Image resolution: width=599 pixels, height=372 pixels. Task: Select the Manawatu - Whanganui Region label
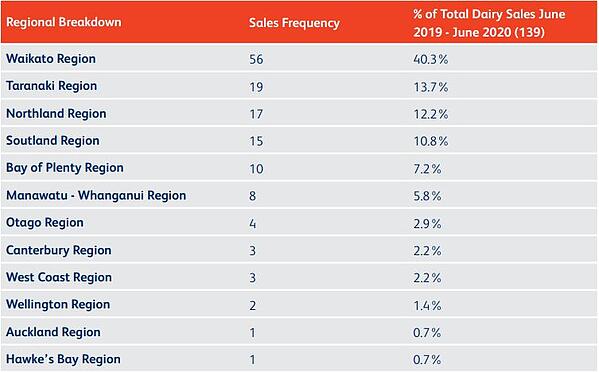(x=96, y=196)
